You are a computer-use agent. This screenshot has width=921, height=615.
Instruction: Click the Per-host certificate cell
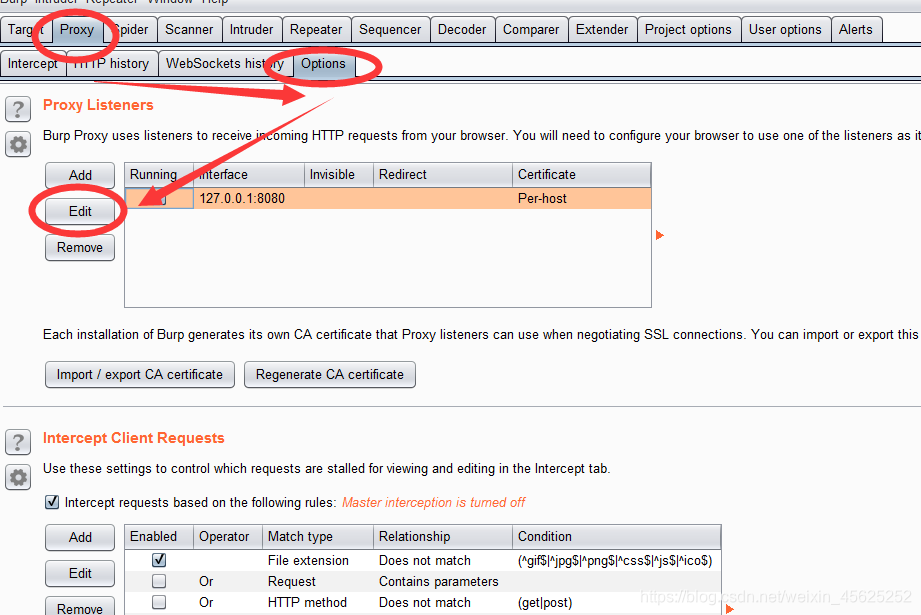(x=581, y=199)
